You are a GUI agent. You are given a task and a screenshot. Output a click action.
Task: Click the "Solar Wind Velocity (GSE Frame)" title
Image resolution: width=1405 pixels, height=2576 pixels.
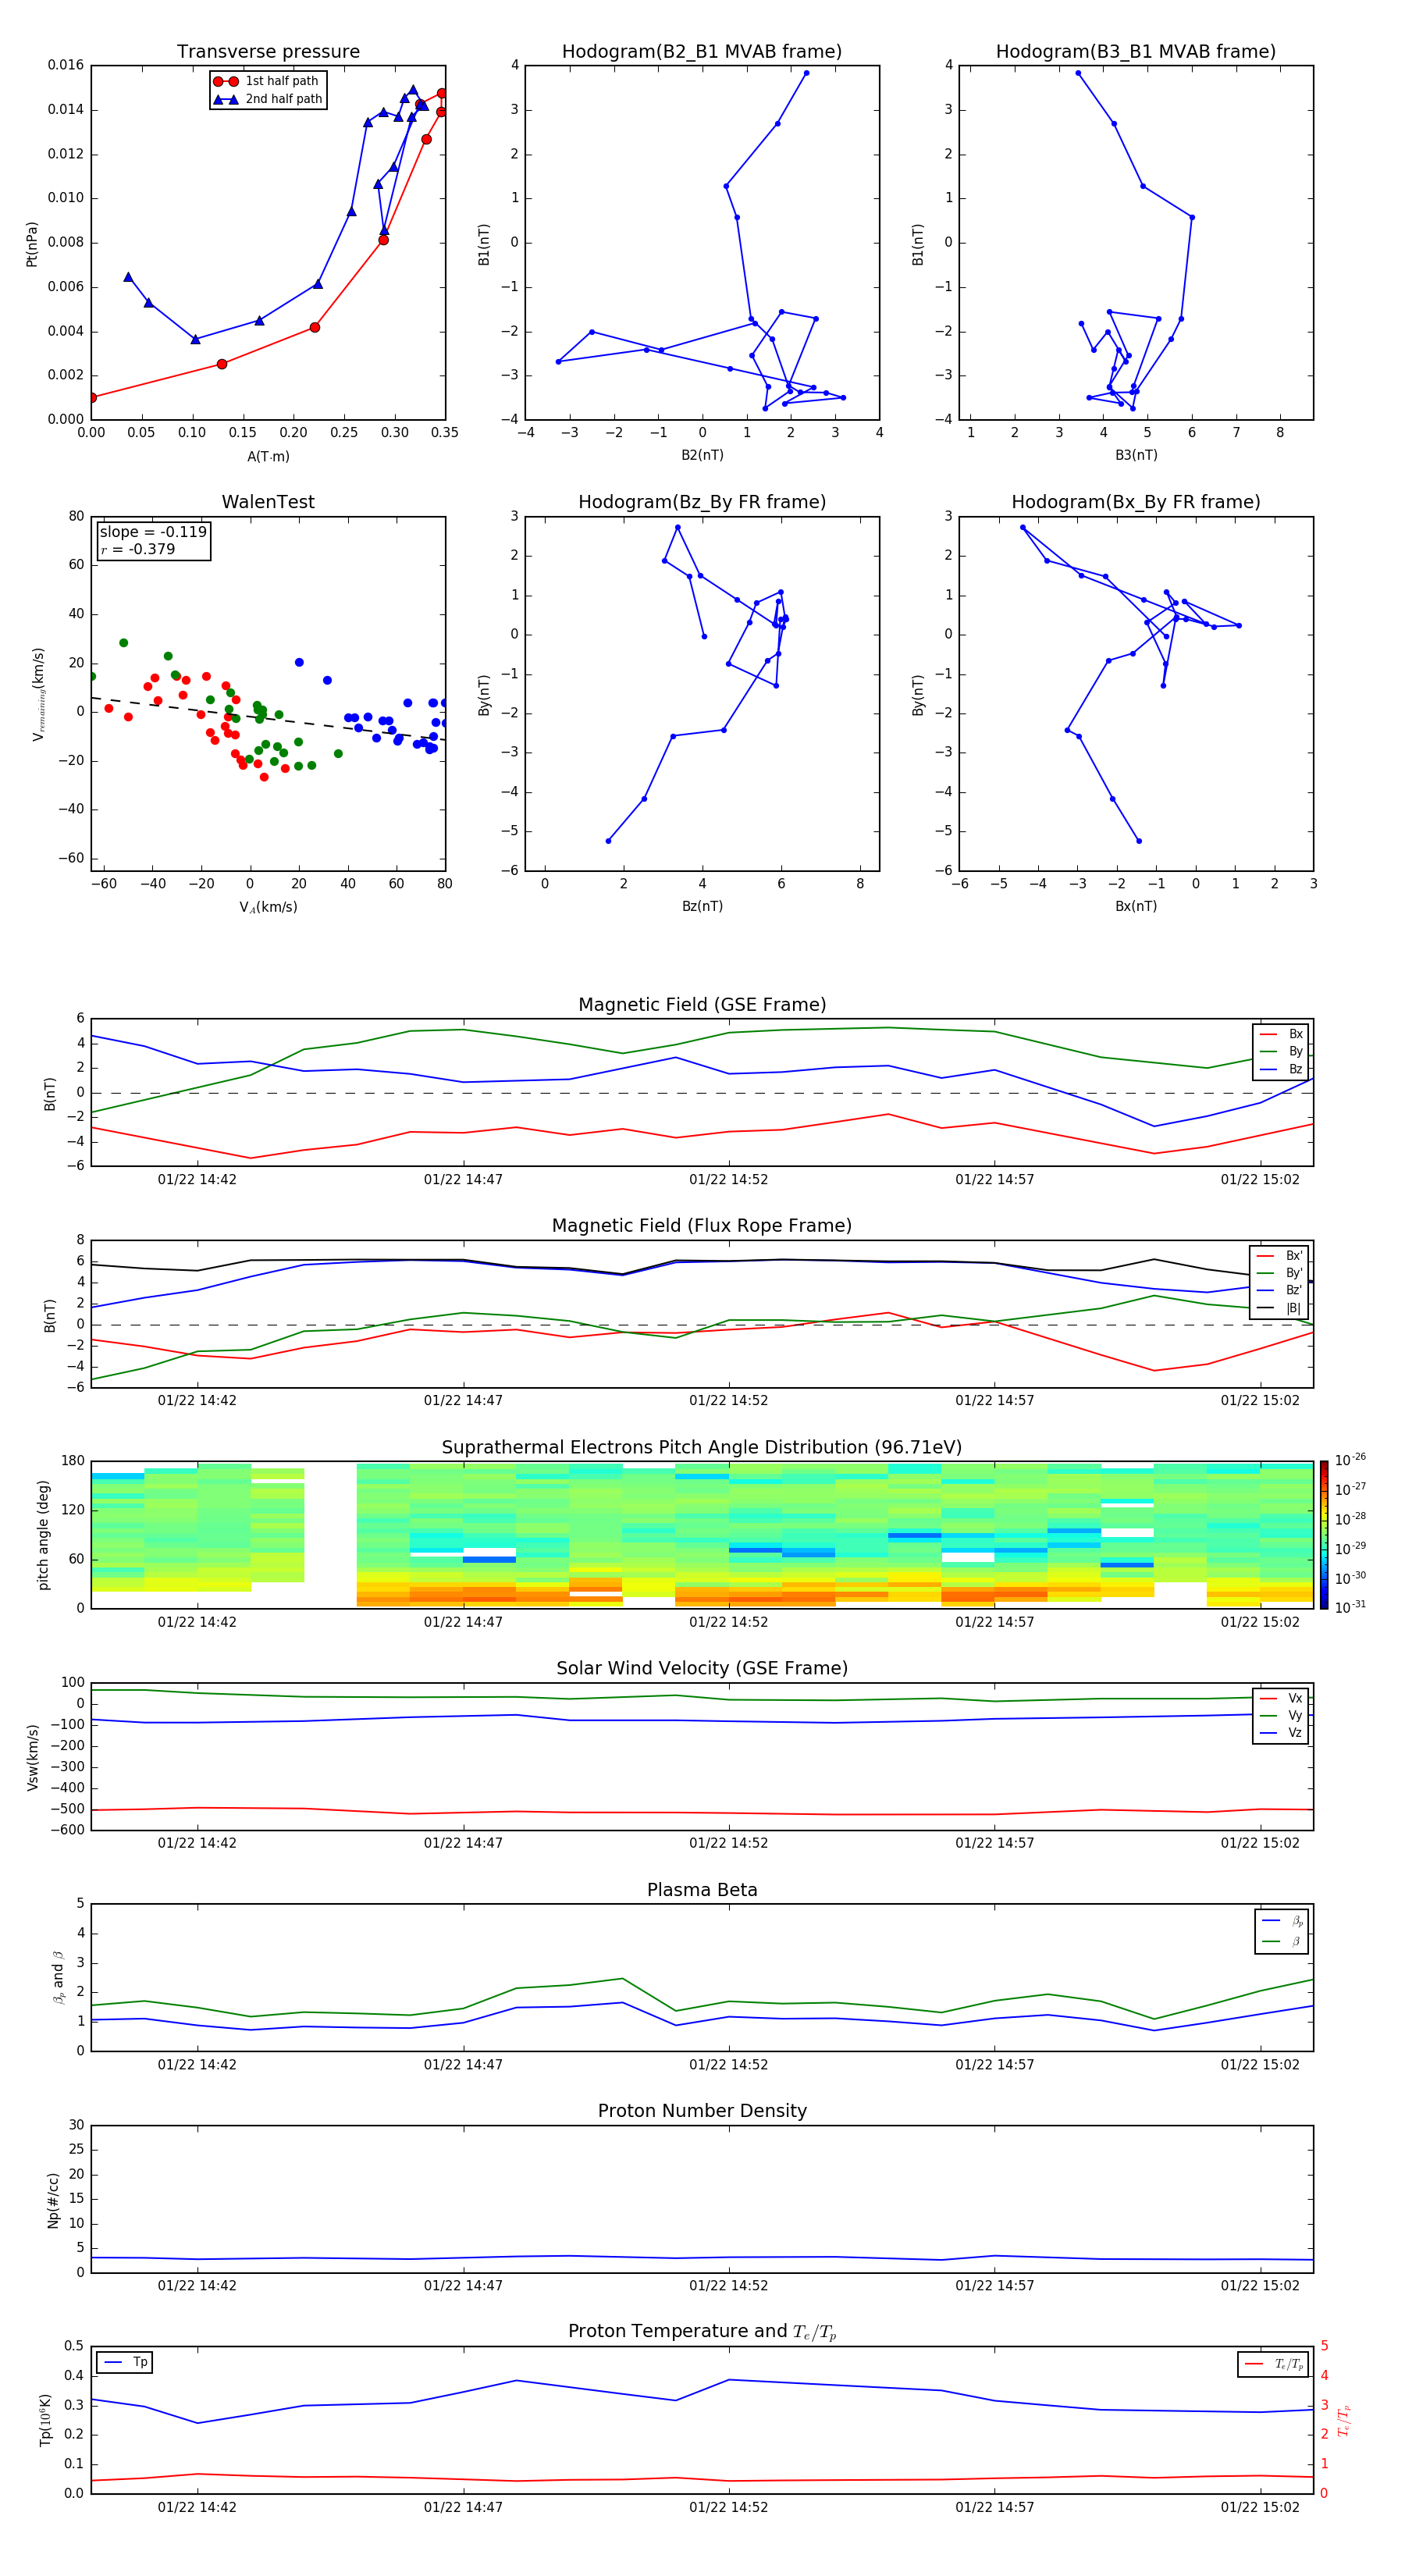point(702,1668)
